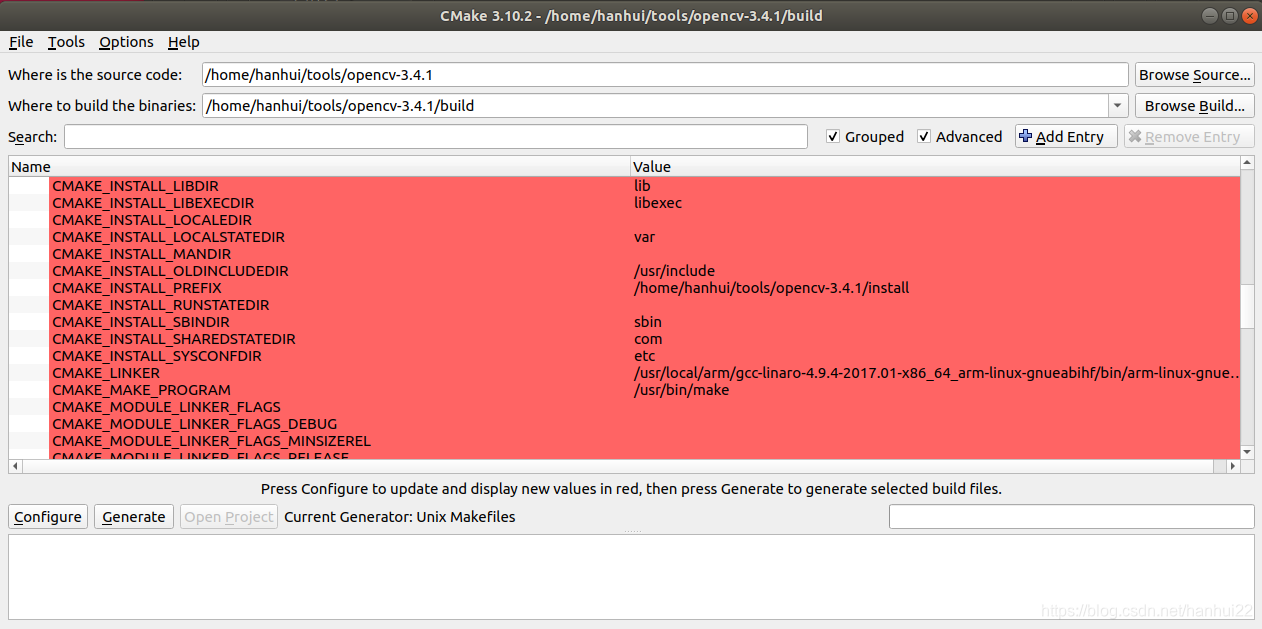Open the Help menu
The image size is (1262, 629).
[184, 42]
